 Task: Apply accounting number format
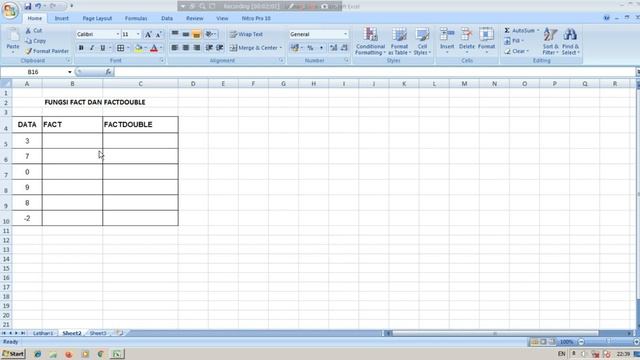(294, 48)
